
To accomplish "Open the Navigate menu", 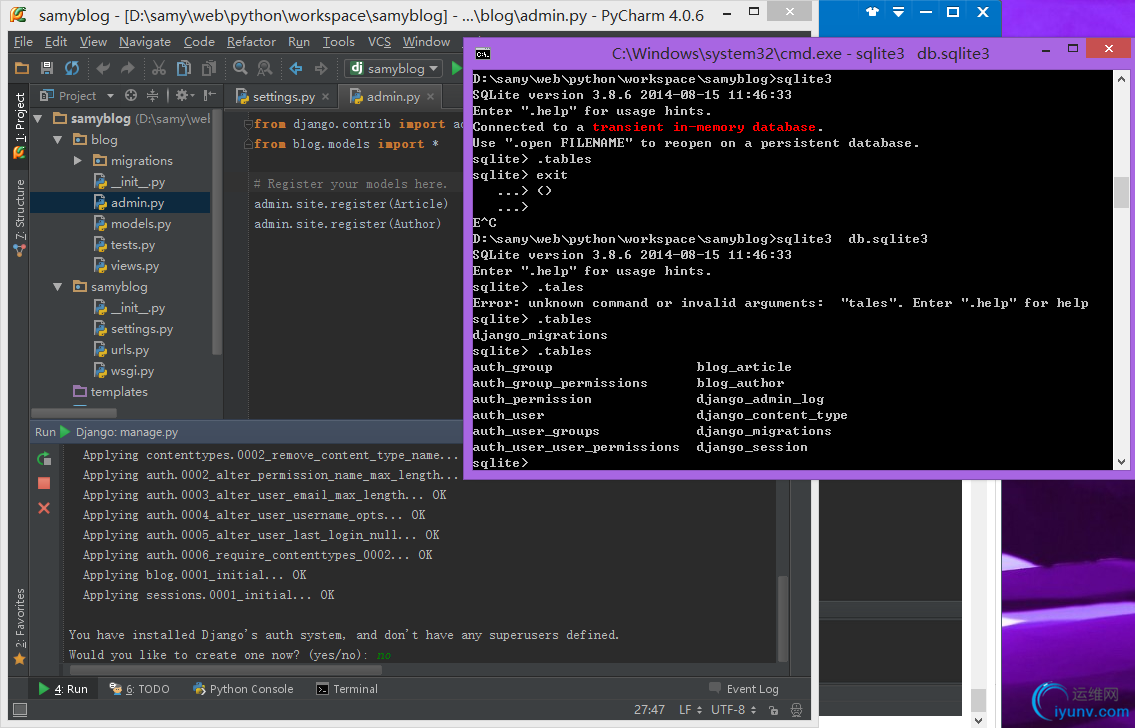I will pyautogui.click(x=145, y=42).
